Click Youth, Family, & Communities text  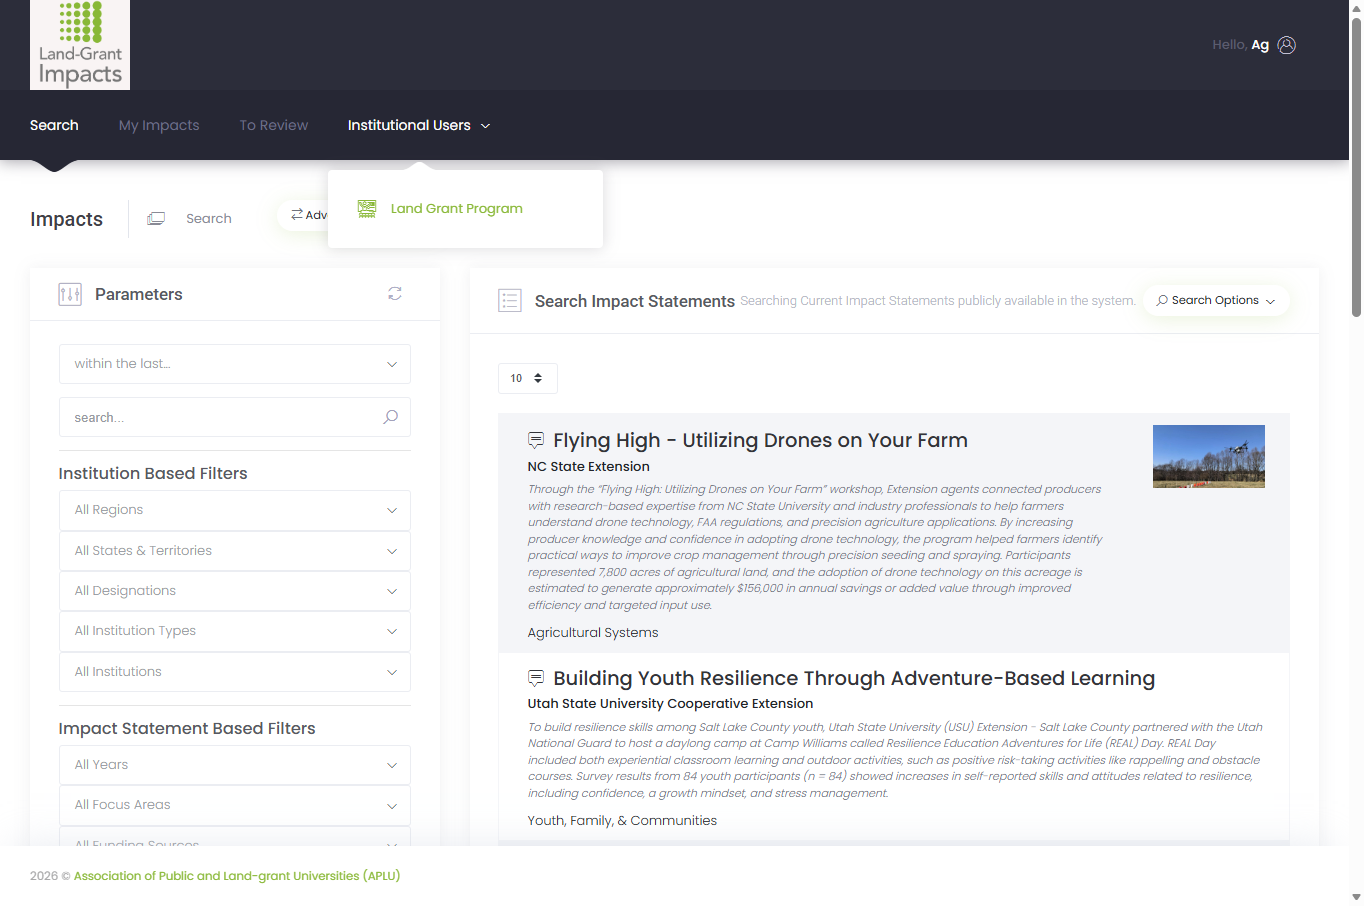coord(622,820)
